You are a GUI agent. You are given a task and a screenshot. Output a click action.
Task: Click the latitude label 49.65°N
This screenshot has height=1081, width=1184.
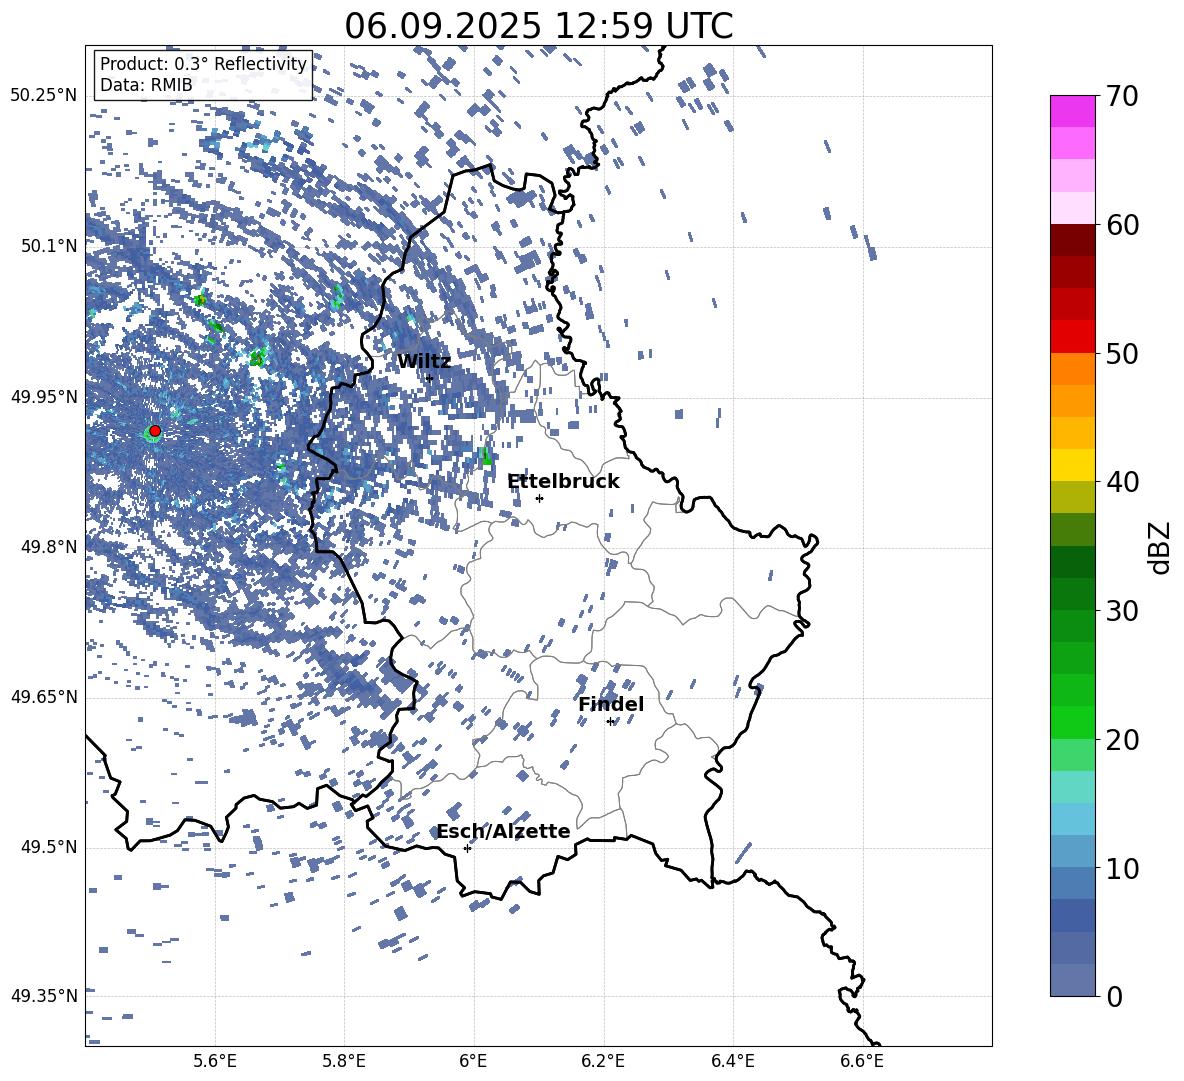44,696
